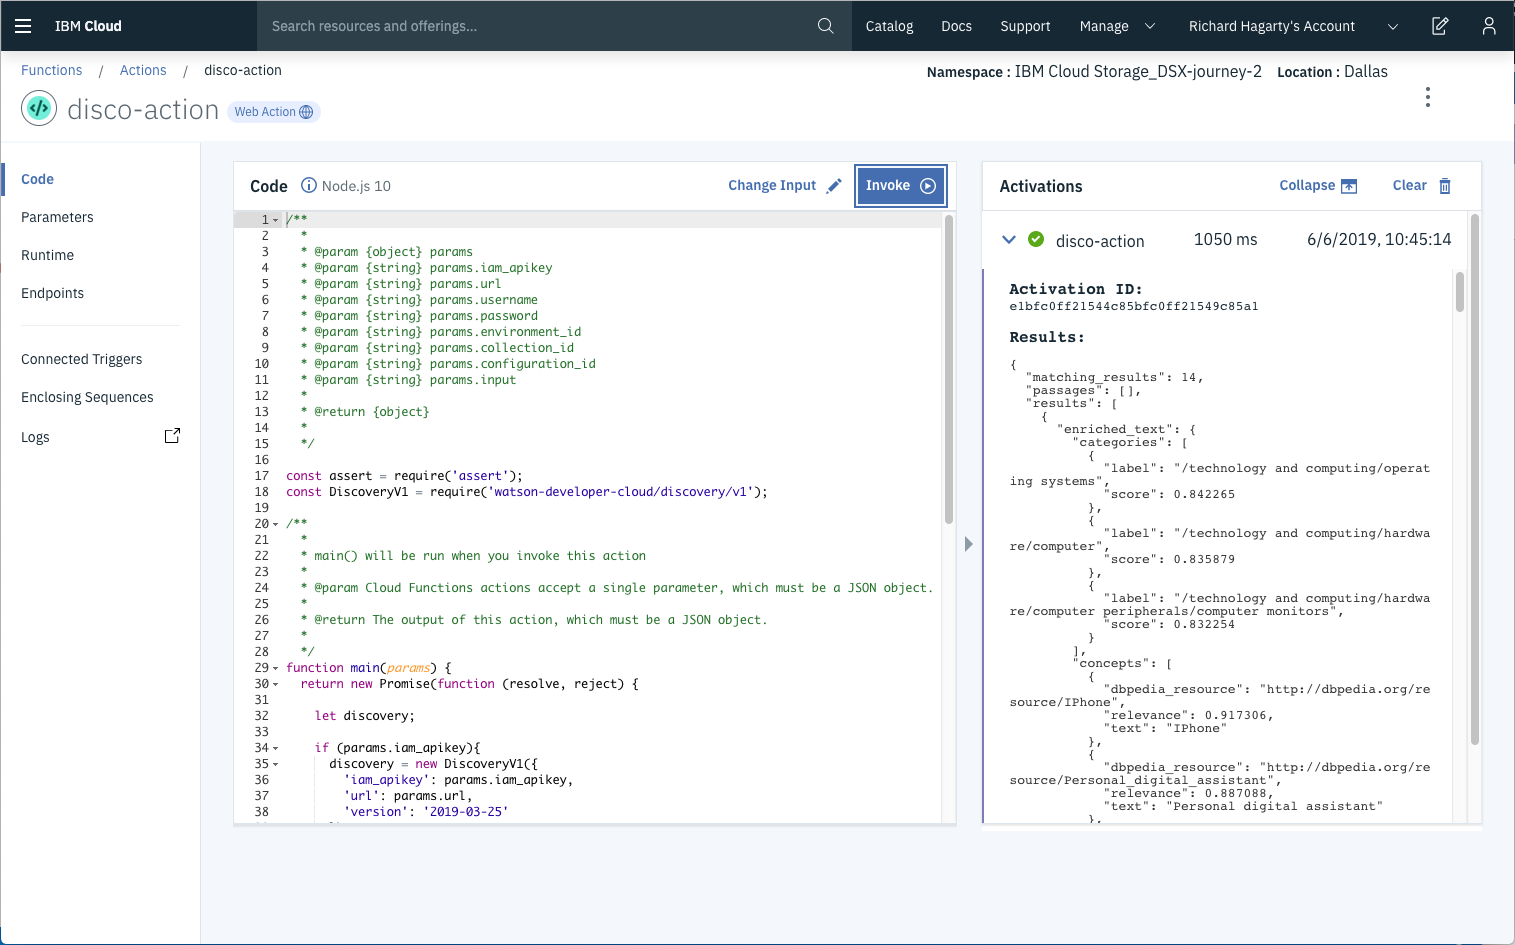
Task: Click the 1050 ms duration text
Action: click(1225, 240)
